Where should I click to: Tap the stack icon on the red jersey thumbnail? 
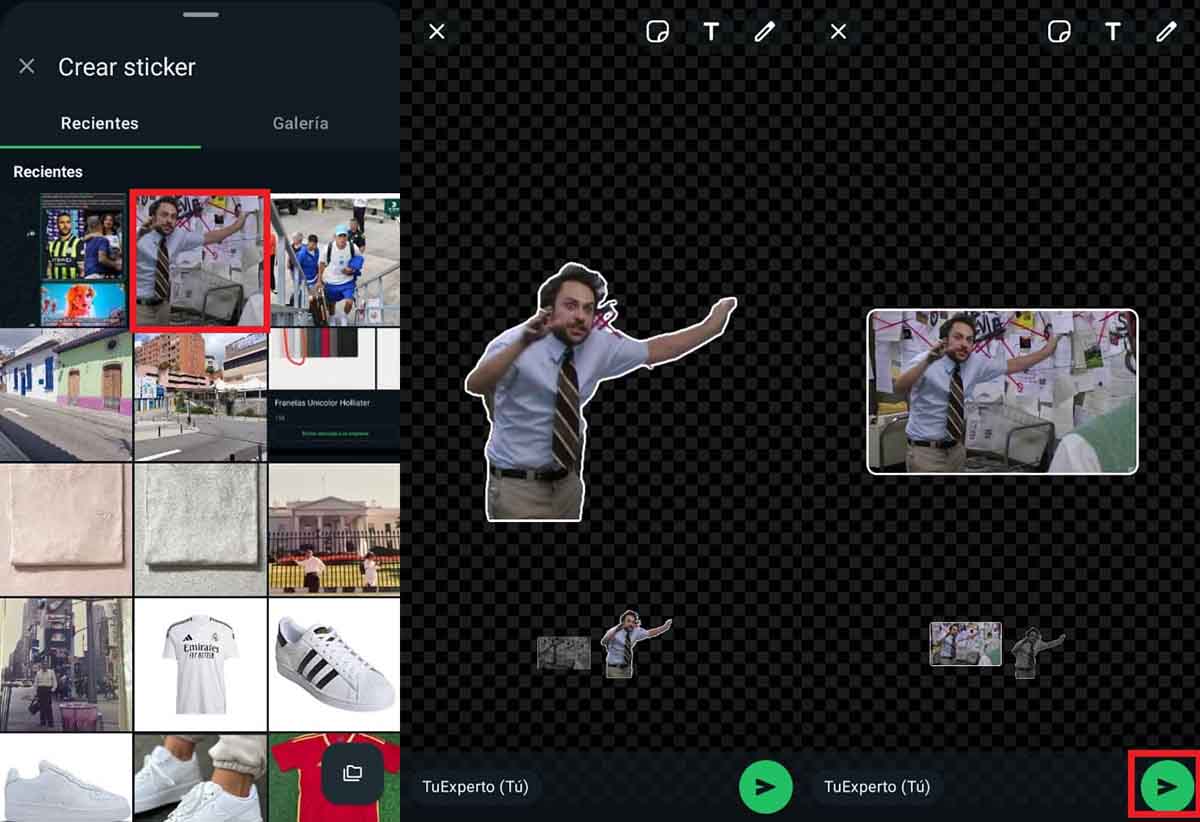(354, 774)
